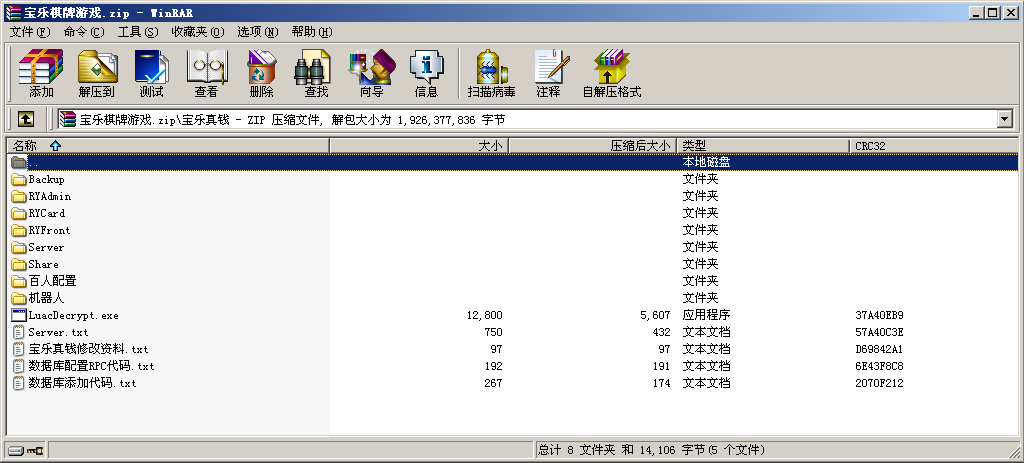Click the Options (选项) menu
Screen dimensions: 1024x463
[255, 32]
